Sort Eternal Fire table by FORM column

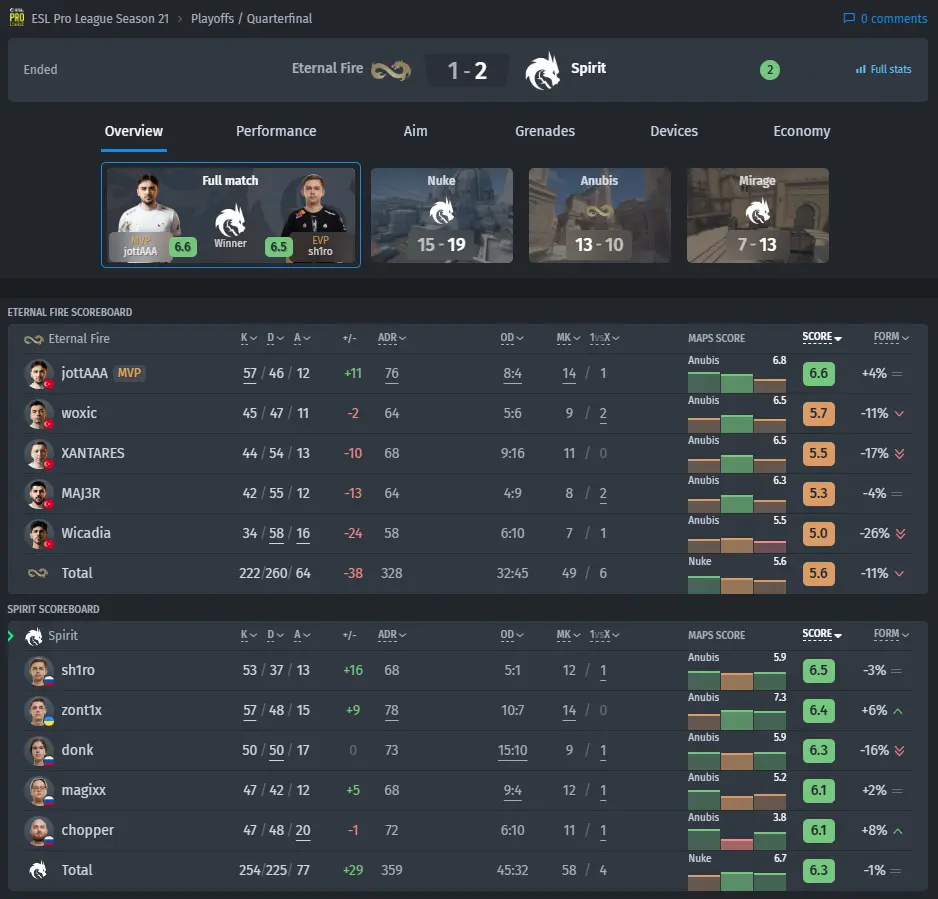pyautogui.click(x=891, y=337)
